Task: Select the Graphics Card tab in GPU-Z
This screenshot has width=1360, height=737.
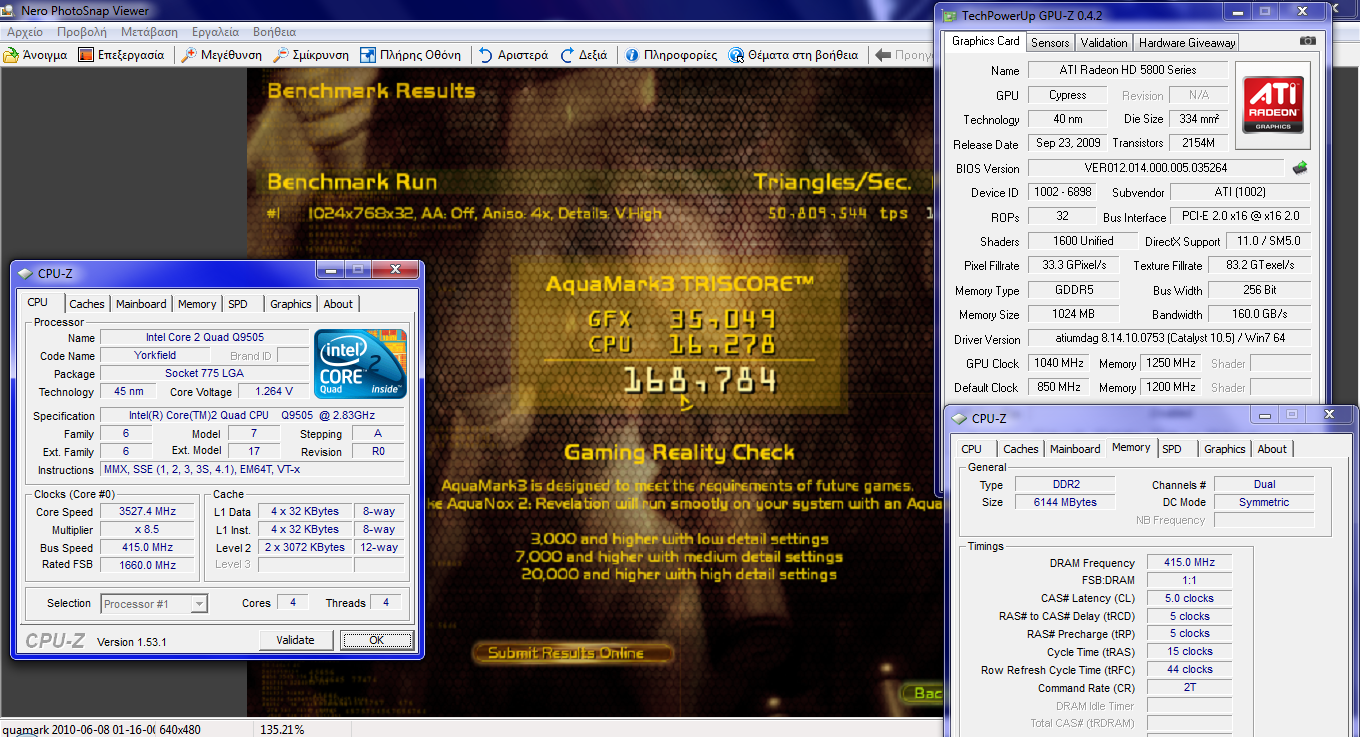Action: pyautogui.click(x=986, y=41)
